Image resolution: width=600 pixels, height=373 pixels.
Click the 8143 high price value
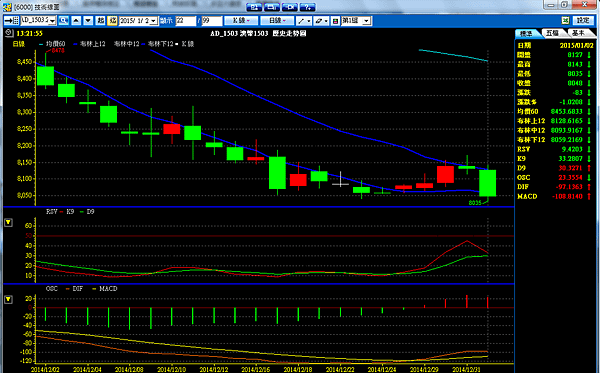tap(575, 64)
